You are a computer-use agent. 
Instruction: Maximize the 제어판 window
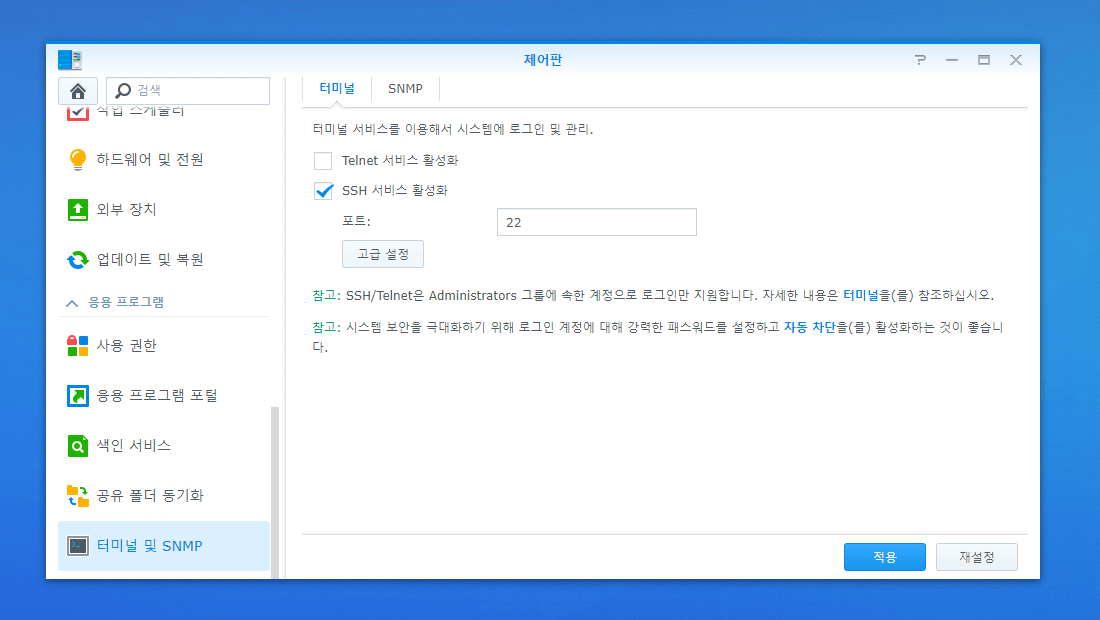coord(984,60)
